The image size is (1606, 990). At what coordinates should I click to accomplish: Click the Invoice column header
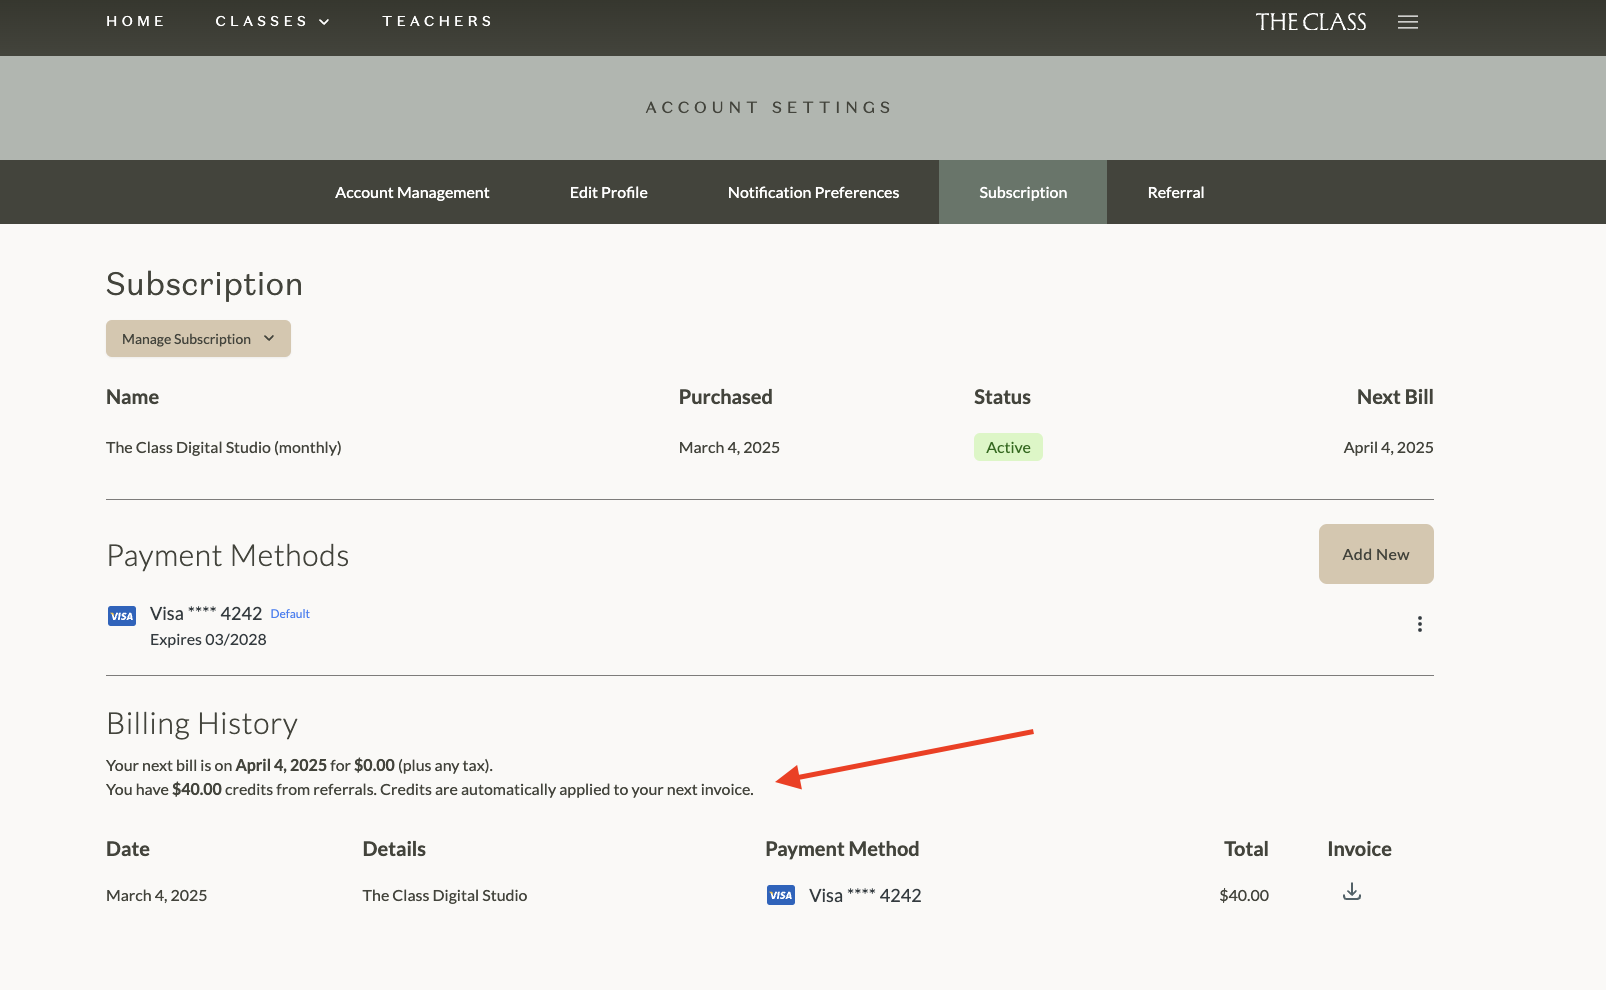1359,848
